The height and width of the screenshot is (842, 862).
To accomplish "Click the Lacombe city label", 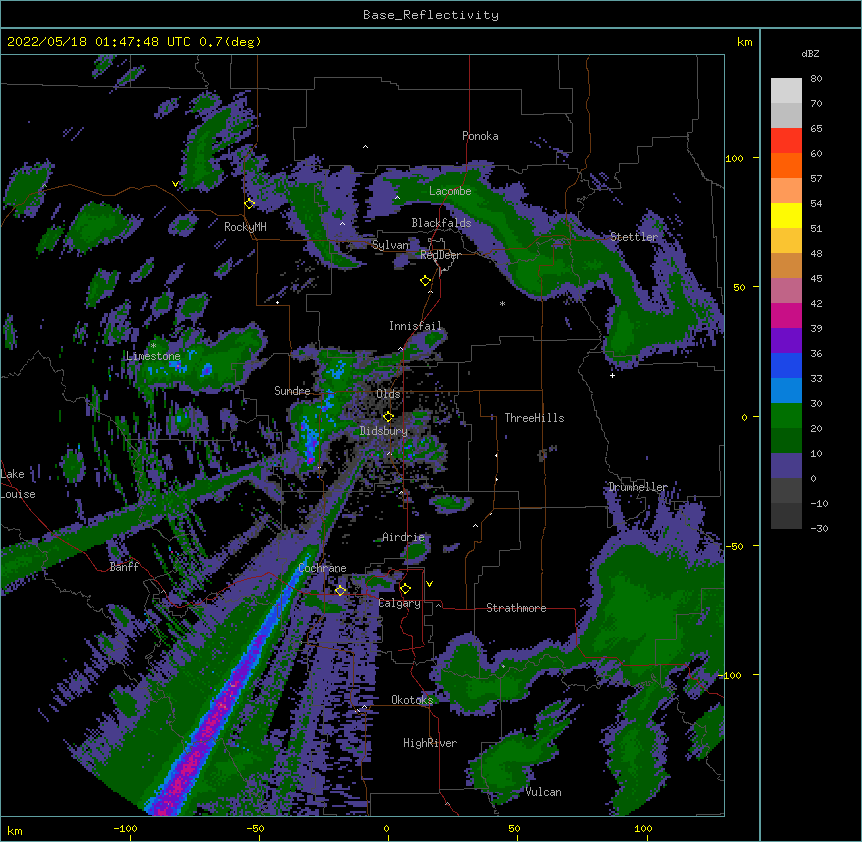I will point(450,191).
